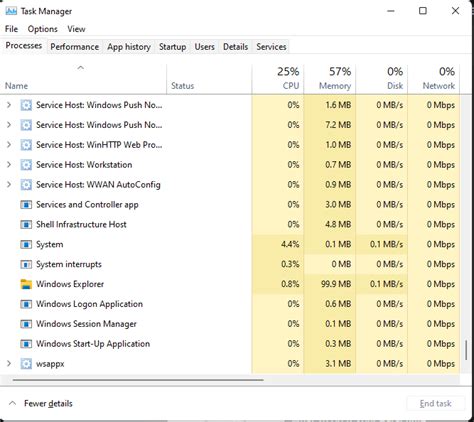Sort processes by the Network column header
This screenshot has width=474, height=422.
433,79
